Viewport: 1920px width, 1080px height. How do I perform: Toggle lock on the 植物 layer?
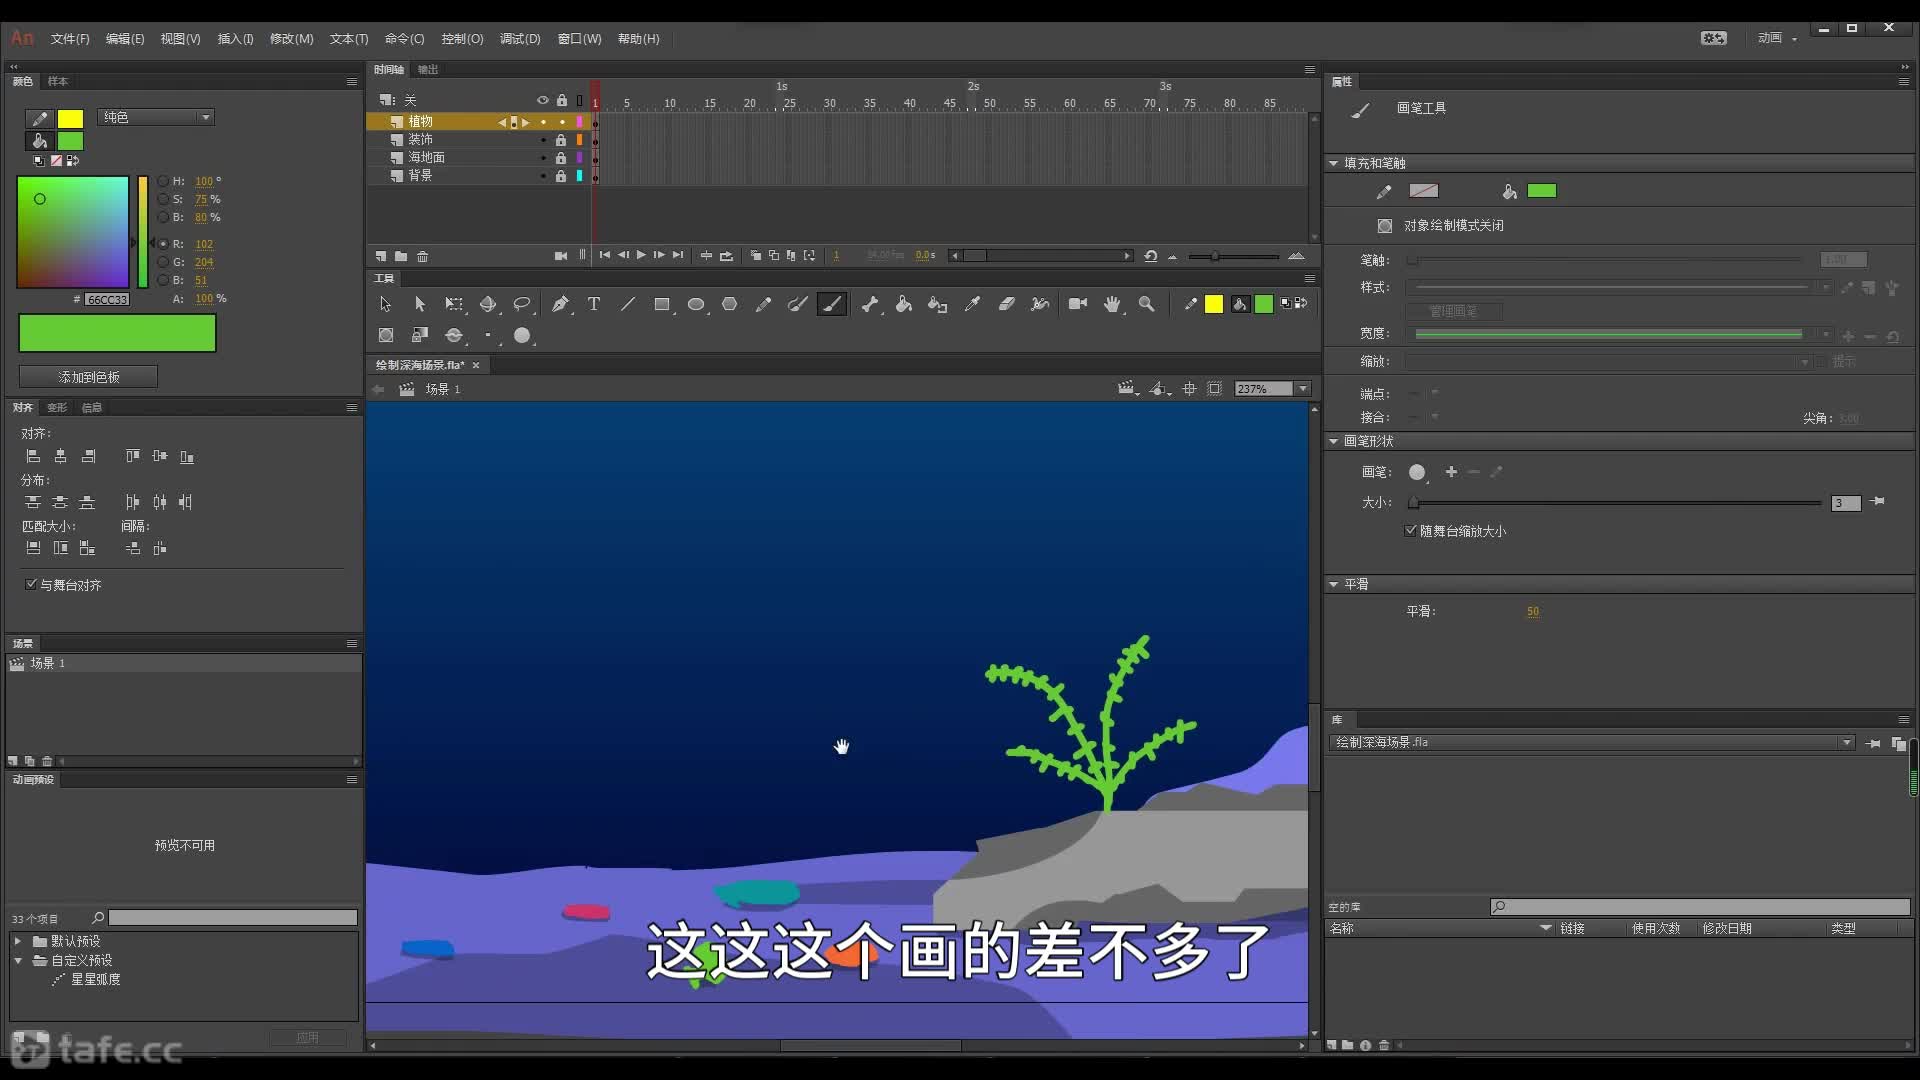click(x=562, y=122)
